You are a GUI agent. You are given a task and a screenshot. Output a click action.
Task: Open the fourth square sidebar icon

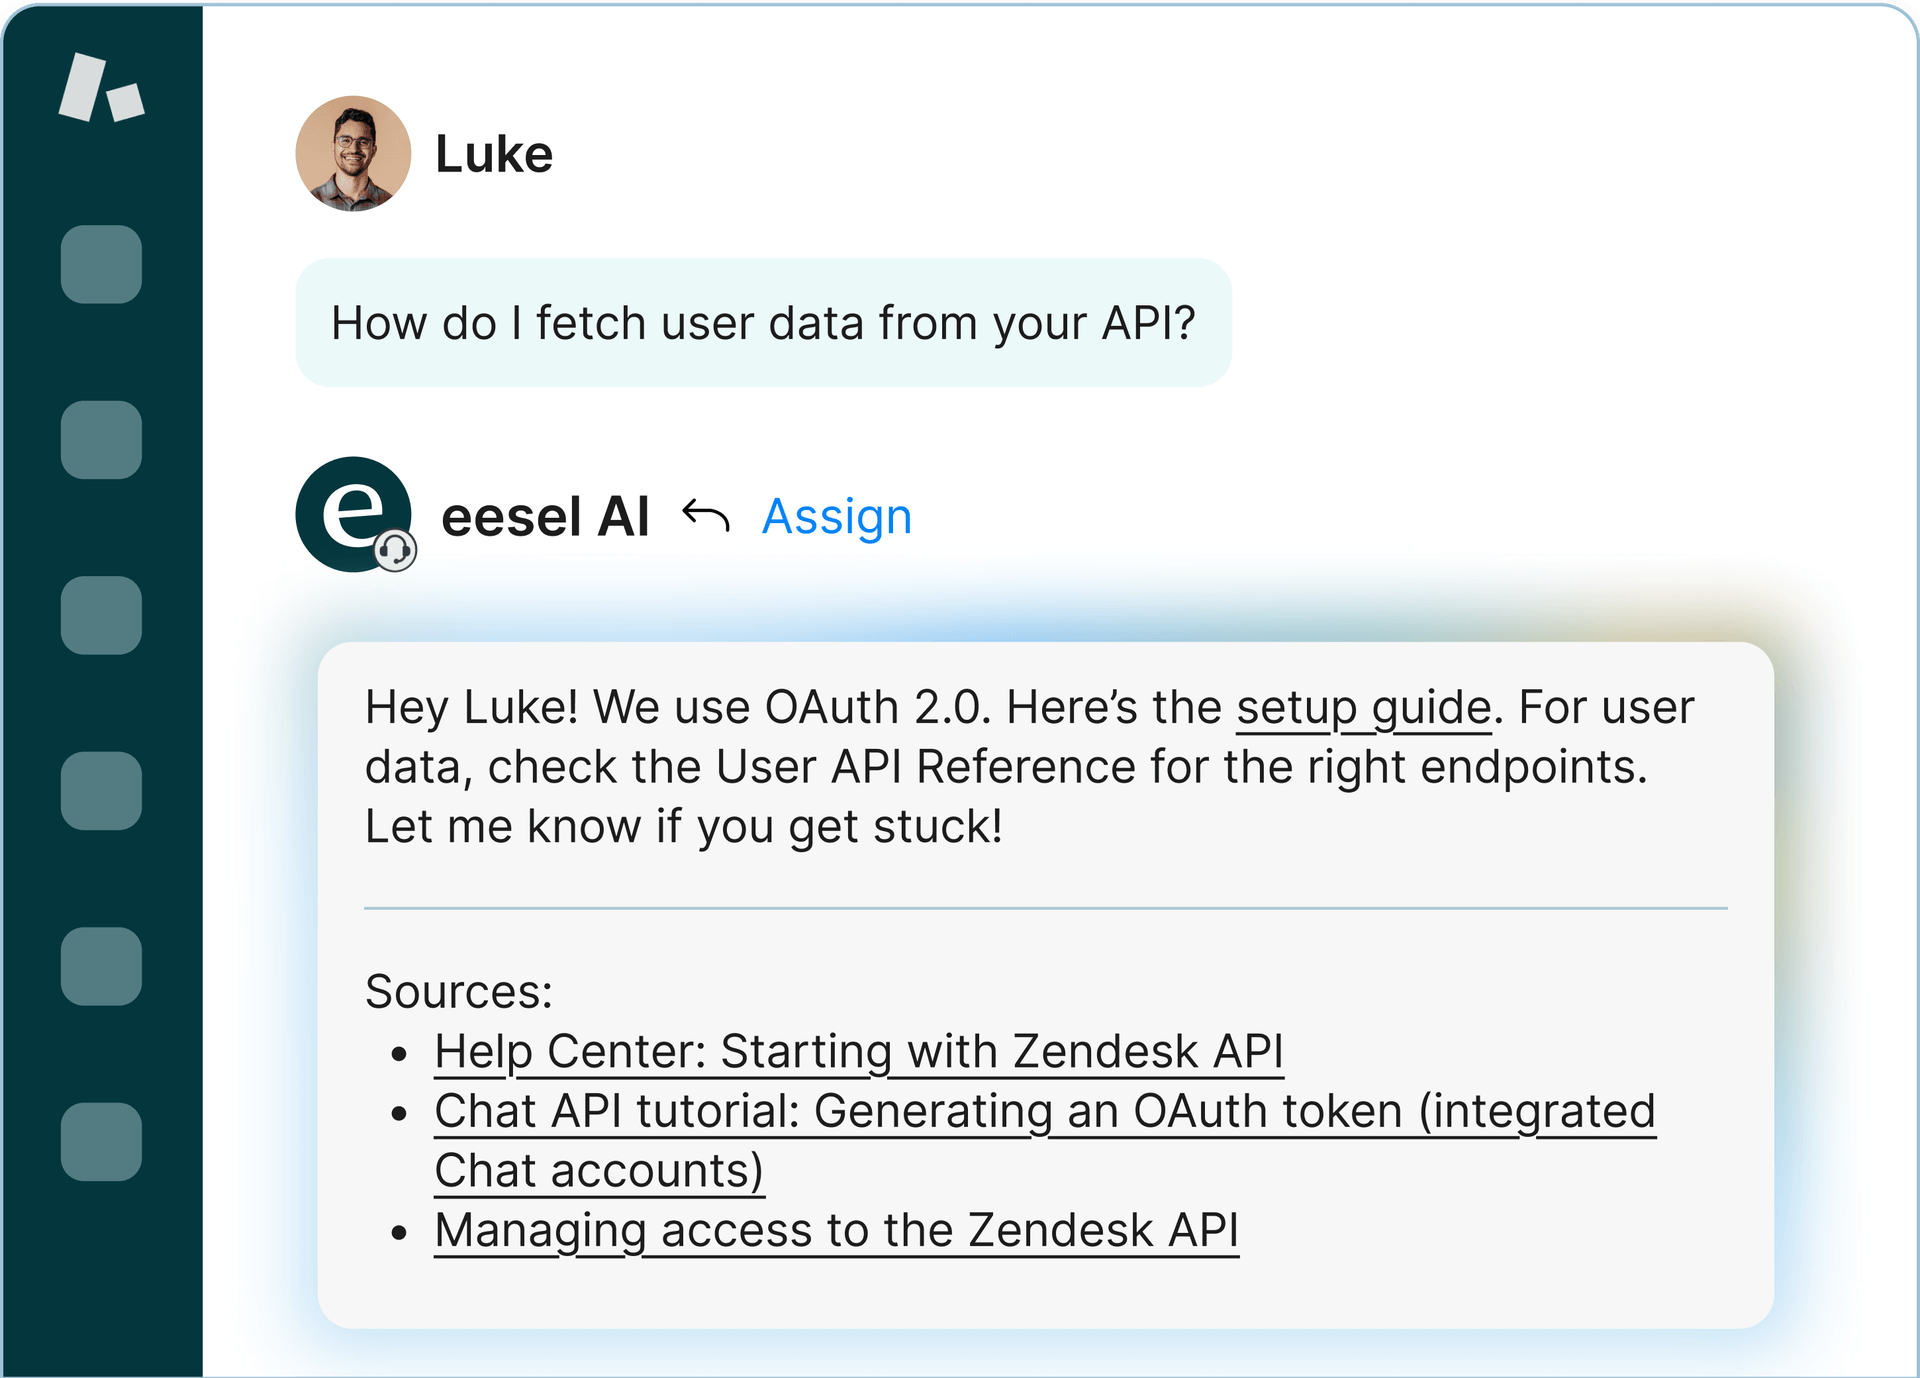[x=101, y=791]
